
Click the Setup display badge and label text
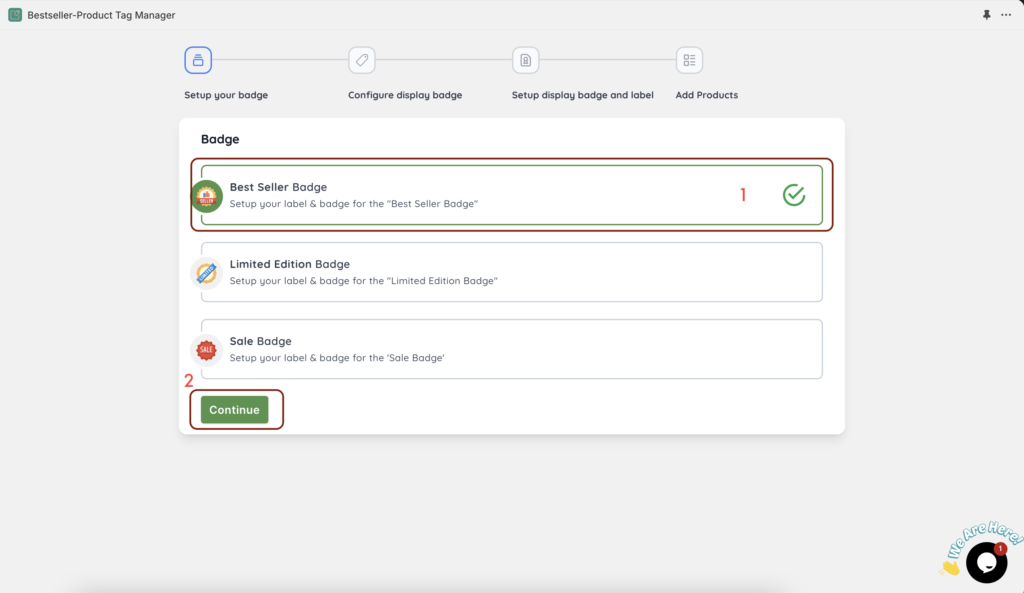coord(583,95)
